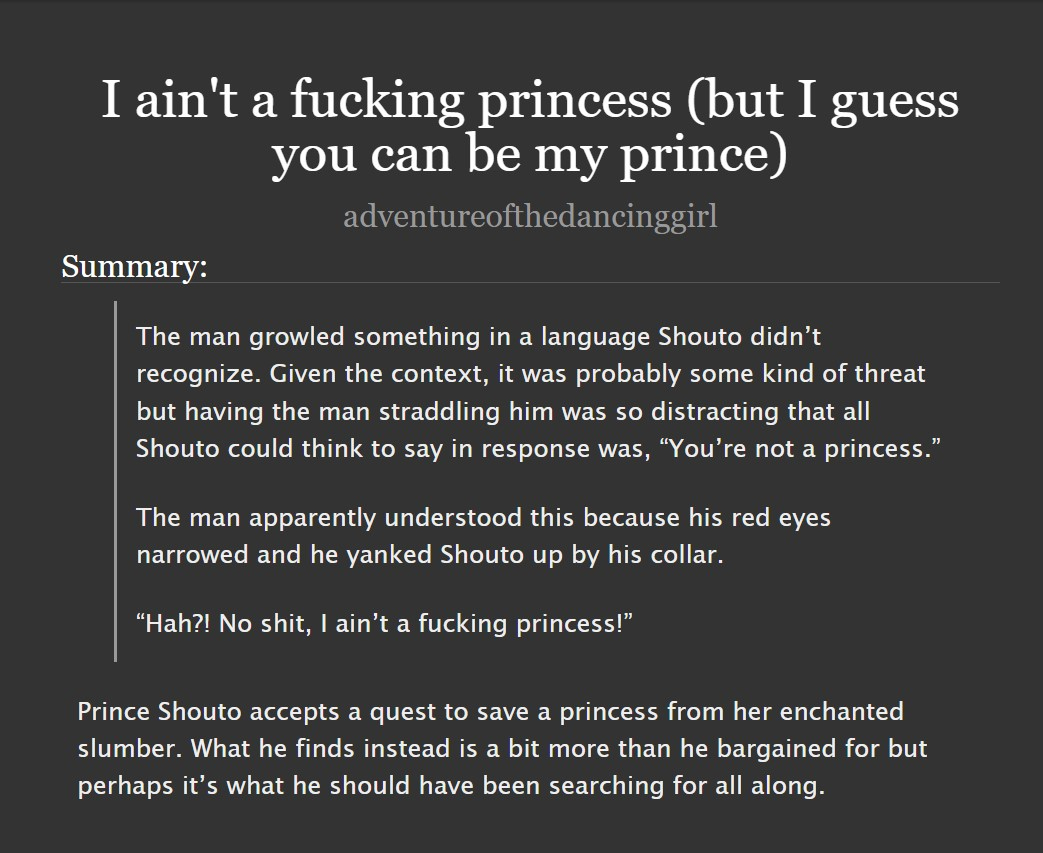Click the line 'Hah?! No shit, I ain't'
Viewport: 1043px width, 853px height.
tap(385, 625)
